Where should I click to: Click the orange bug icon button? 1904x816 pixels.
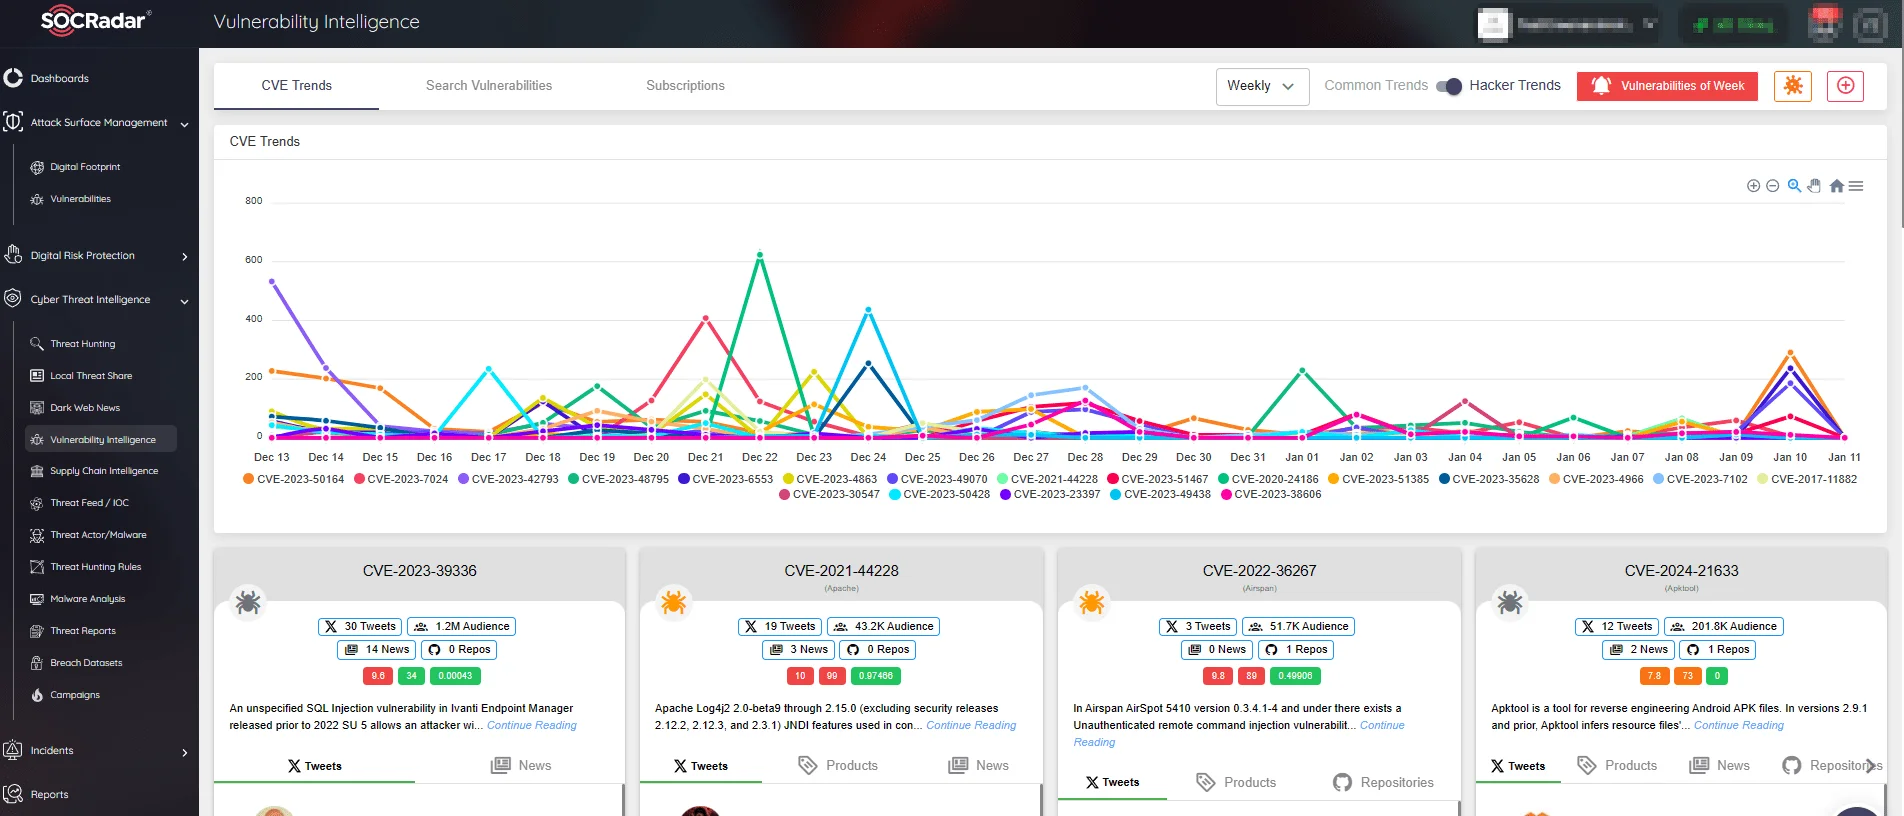(1793, 86)
